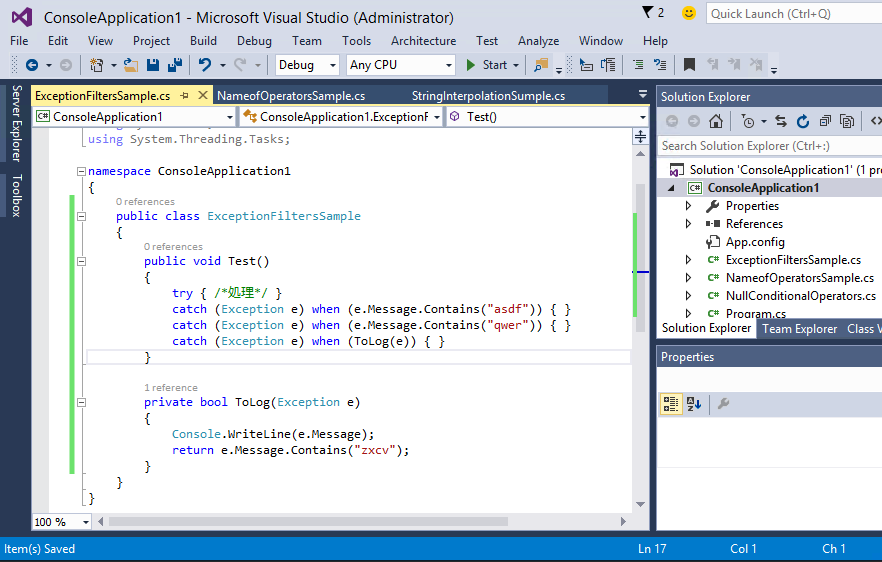Close the ExceptionFiltersSample.cs tab
882x562 pixels.
203,96
